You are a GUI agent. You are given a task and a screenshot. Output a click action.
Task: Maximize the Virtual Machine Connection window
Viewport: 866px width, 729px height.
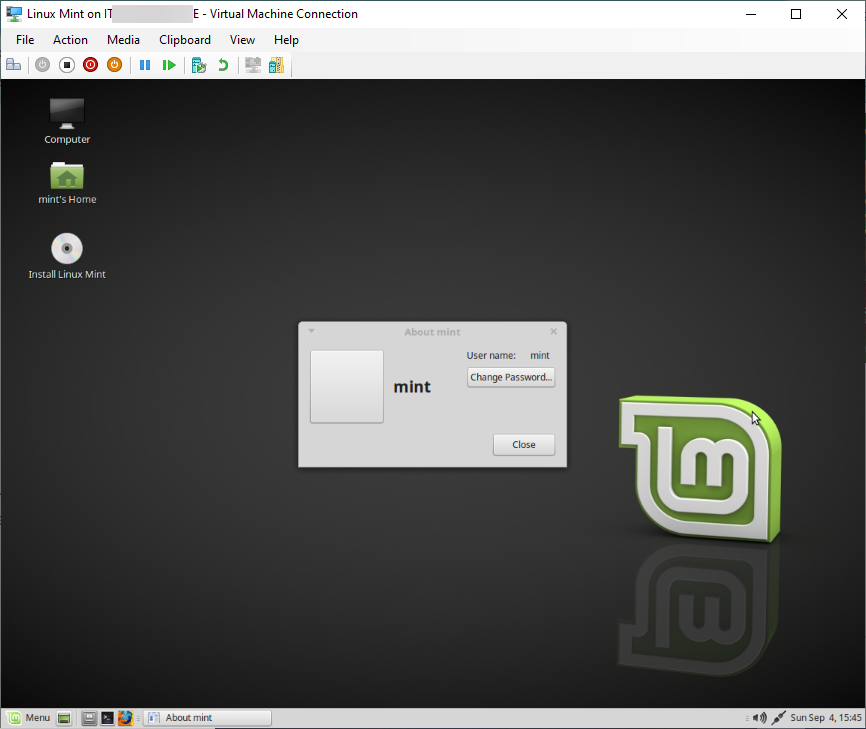(x=796, y=14)
